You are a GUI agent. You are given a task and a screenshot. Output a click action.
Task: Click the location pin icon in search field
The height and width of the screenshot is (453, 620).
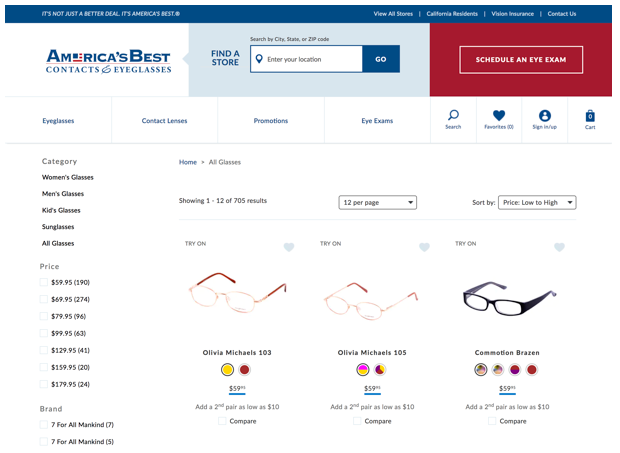click(x=259, y=59)
